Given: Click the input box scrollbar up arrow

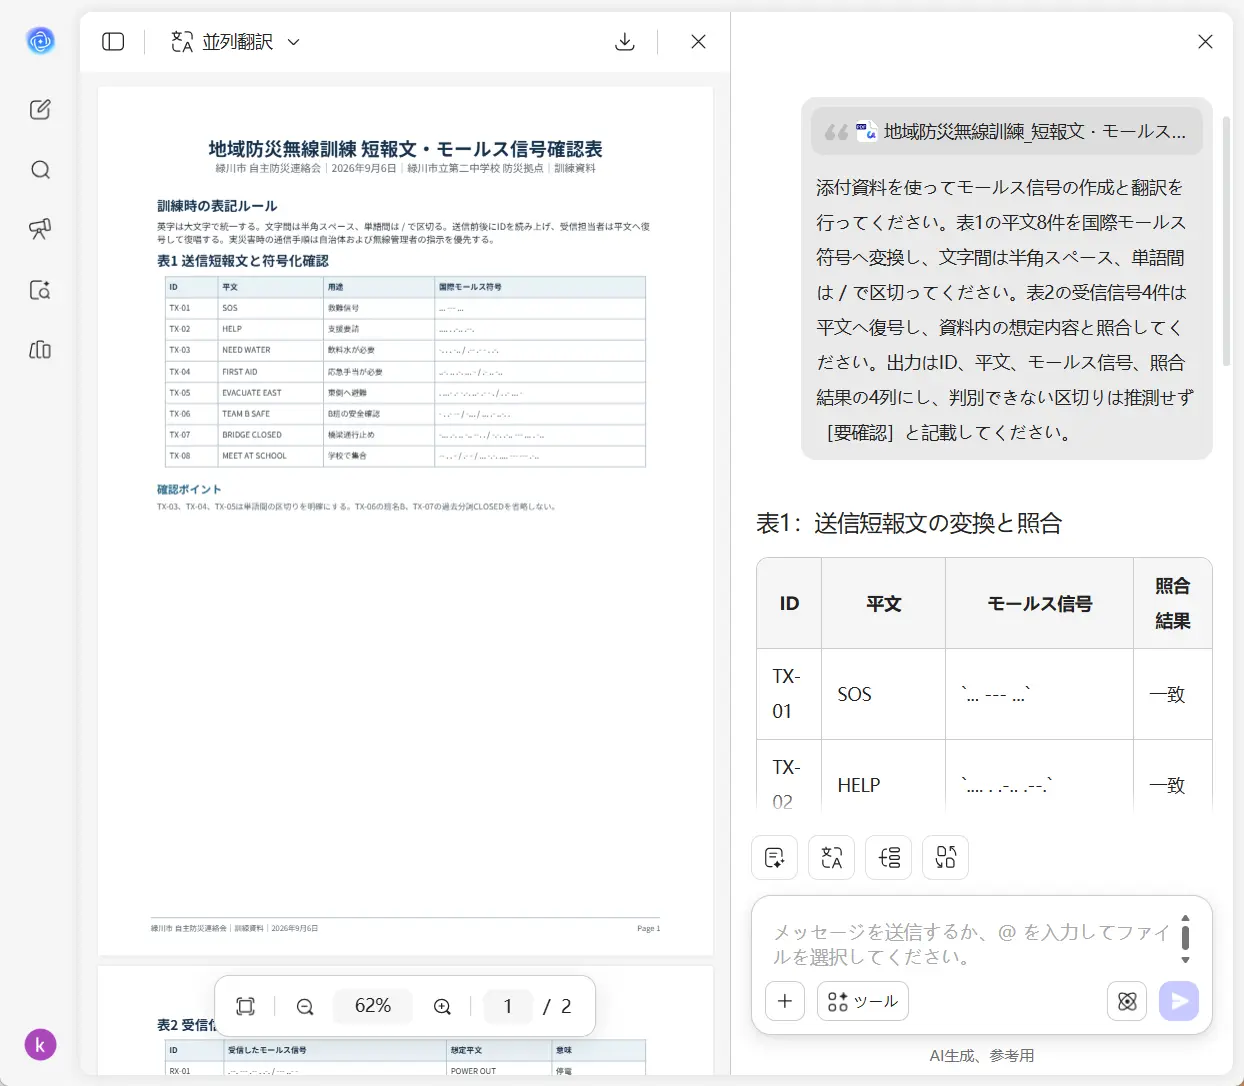Looking at the screenshot, I should coord(1185,917).
